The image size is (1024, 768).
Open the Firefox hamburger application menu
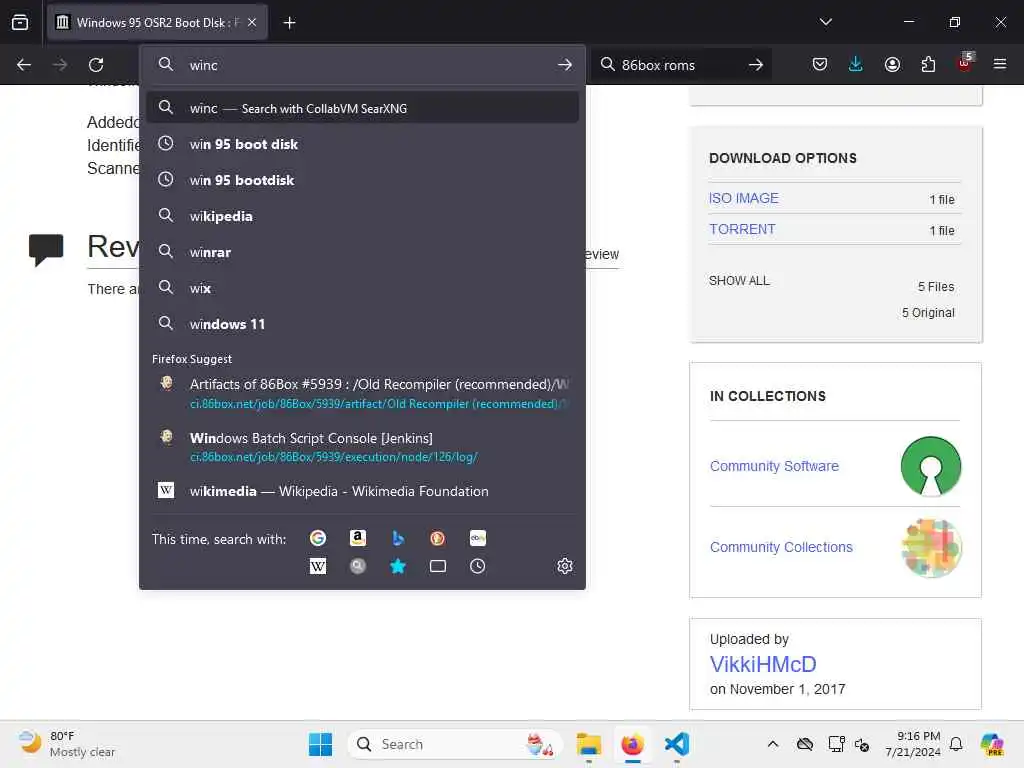tap(1000, 64)
